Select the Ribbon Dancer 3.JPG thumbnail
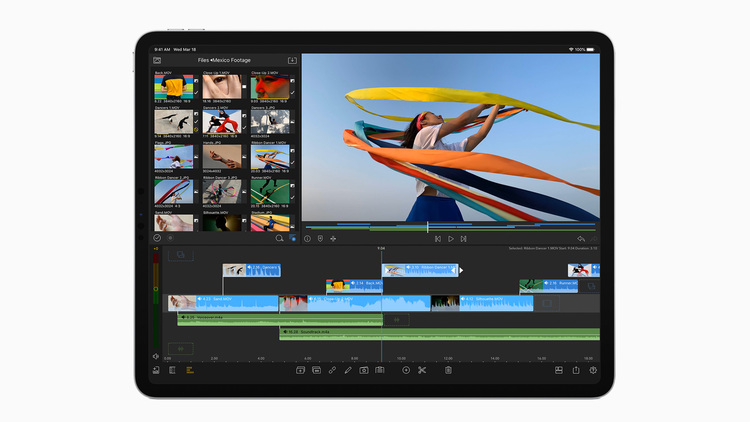750x422 pixels. 222,191
